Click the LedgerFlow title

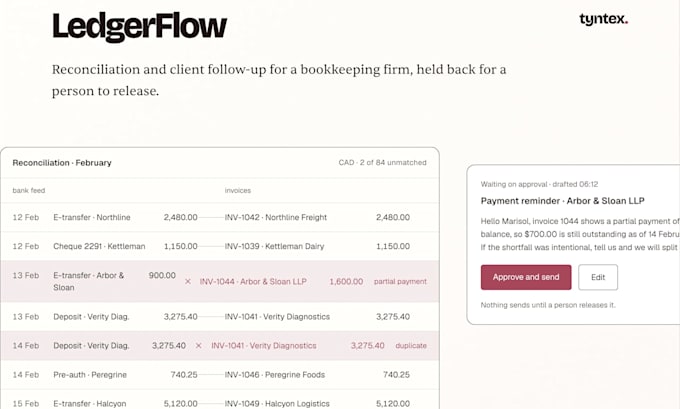point(140,27)
